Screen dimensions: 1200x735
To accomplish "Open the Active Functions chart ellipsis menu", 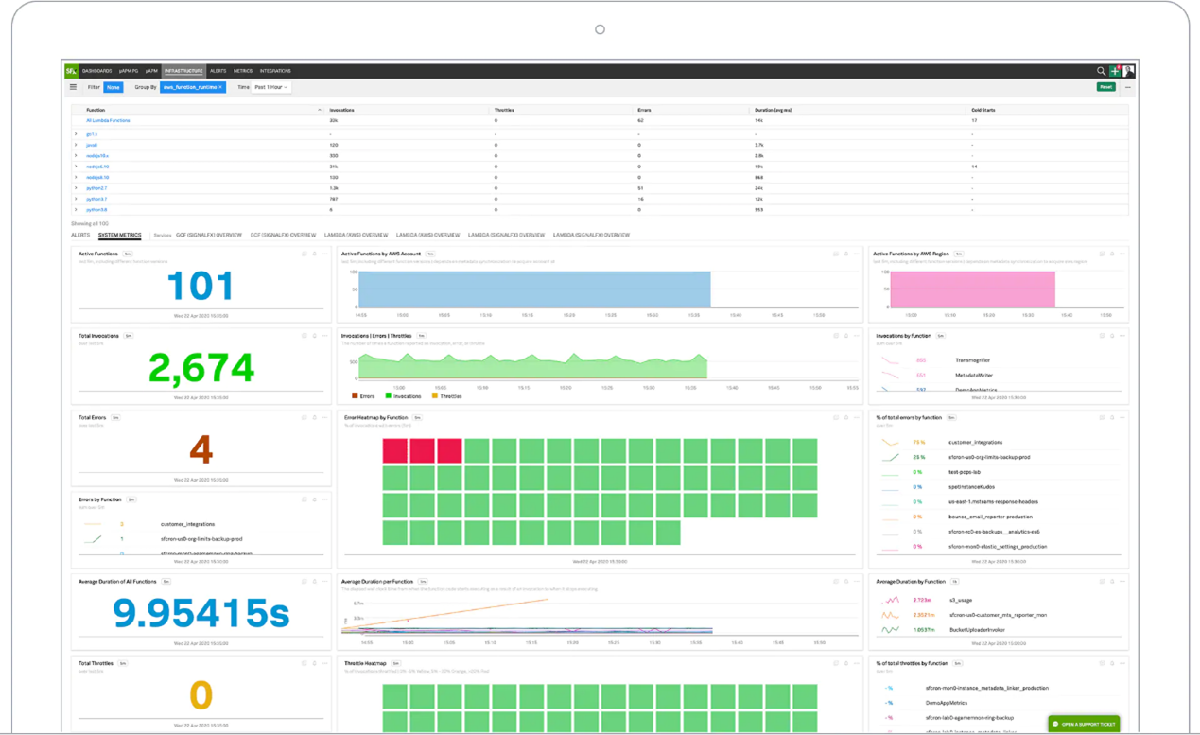I will click(x=323, y=254).
